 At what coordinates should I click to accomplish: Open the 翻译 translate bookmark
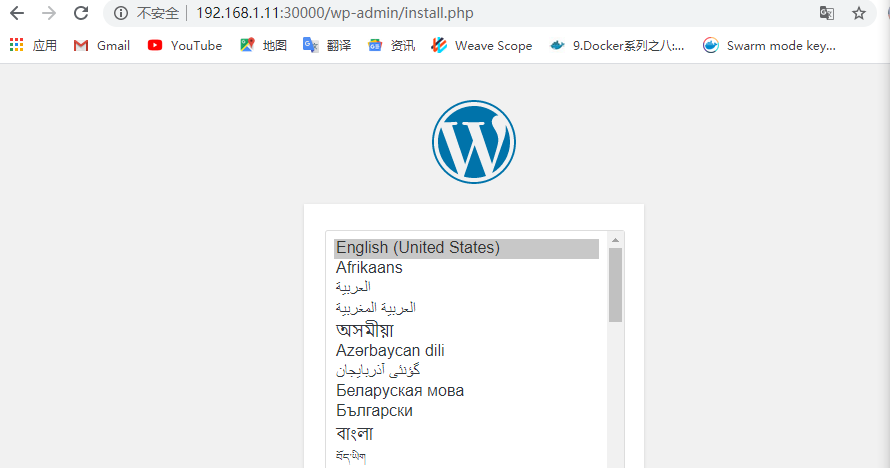(327, 45)
